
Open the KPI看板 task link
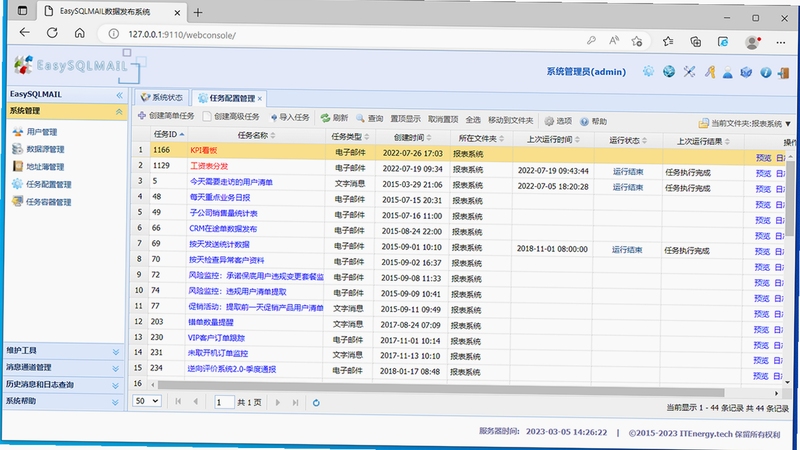click(204, 150)
